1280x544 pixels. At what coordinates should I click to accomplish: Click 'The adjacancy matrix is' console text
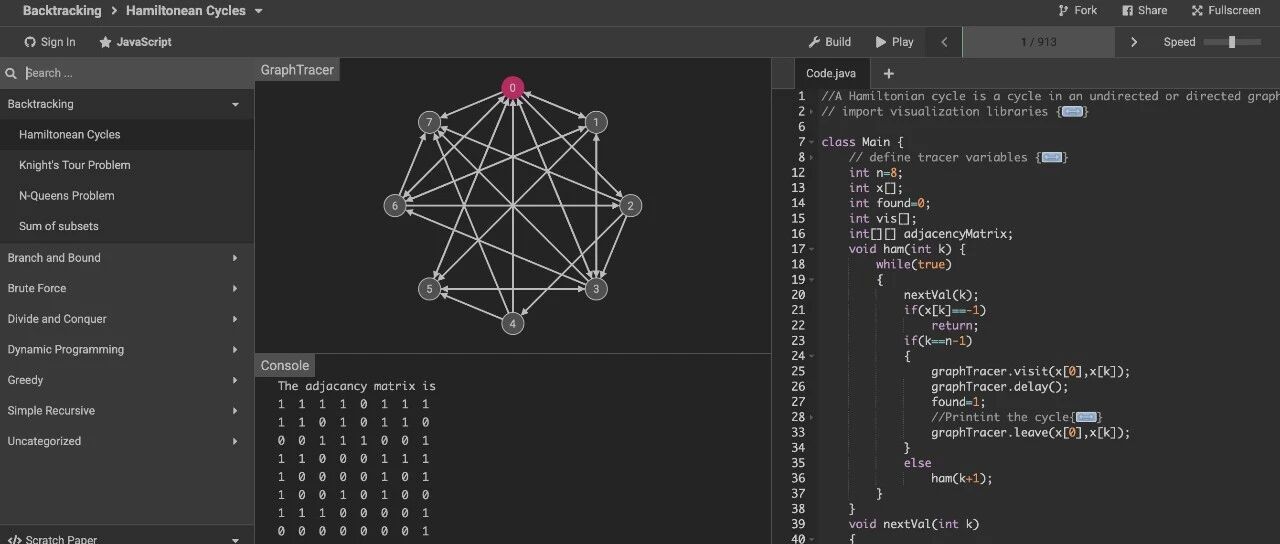(357, 386)
